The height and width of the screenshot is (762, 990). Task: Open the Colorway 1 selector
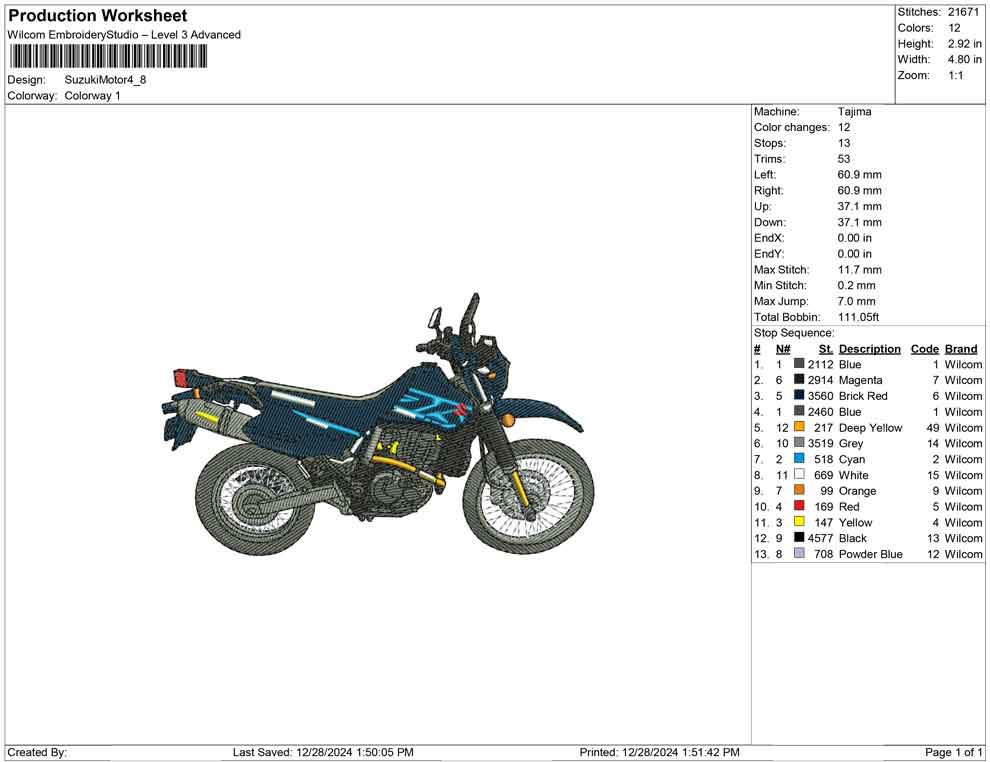tap(95, 96)
